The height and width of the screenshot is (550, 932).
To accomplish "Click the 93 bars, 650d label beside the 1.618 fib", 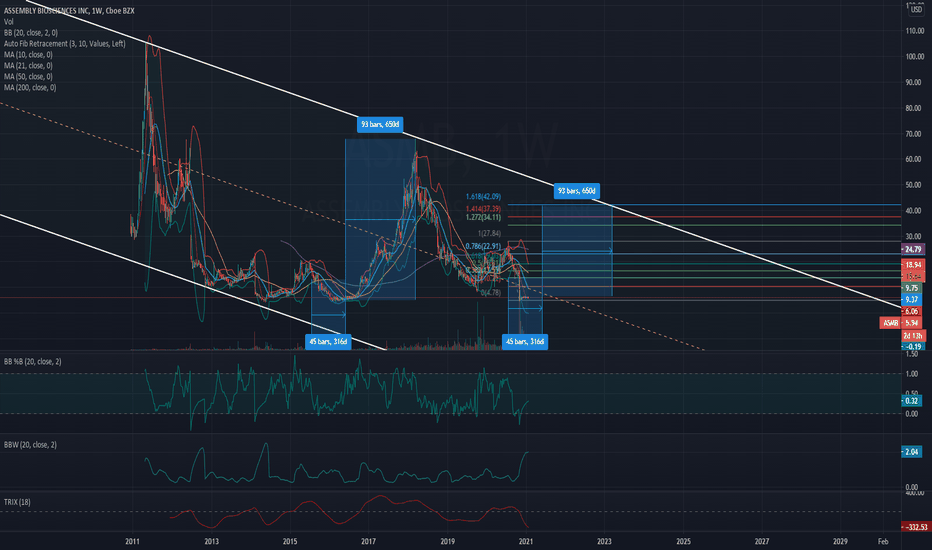I will pyautogui.click(x=577, y=191).
